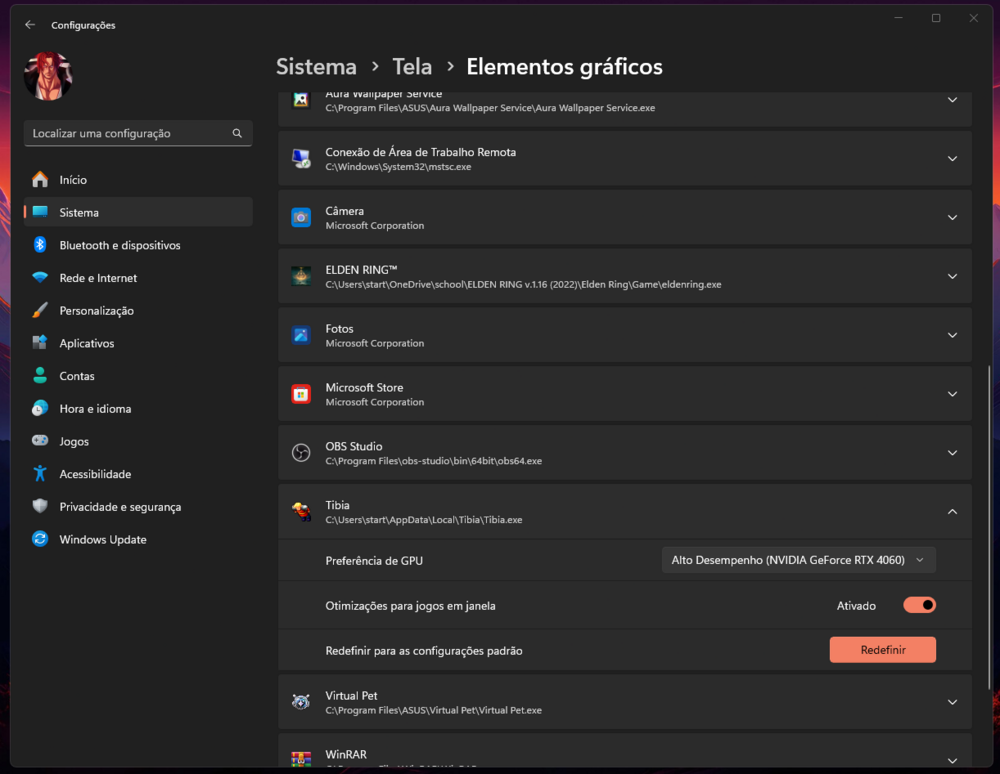Open Bluetooth e dispositivos settings
The width and height of the screenshot is (1000, 774).
coord(138,245)
